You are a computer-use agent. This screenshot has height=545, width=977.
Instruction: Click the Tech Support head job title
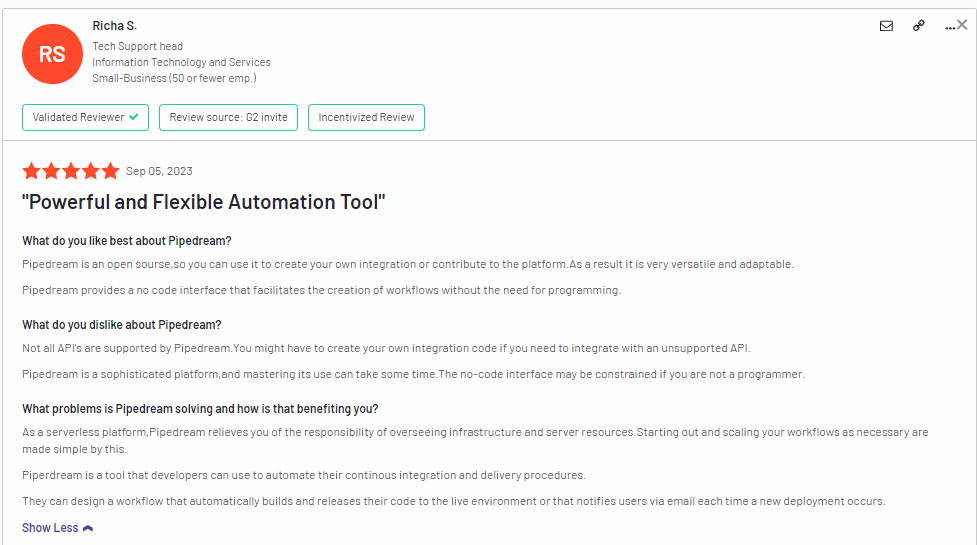pyautogui.click(x=138, y=46)
